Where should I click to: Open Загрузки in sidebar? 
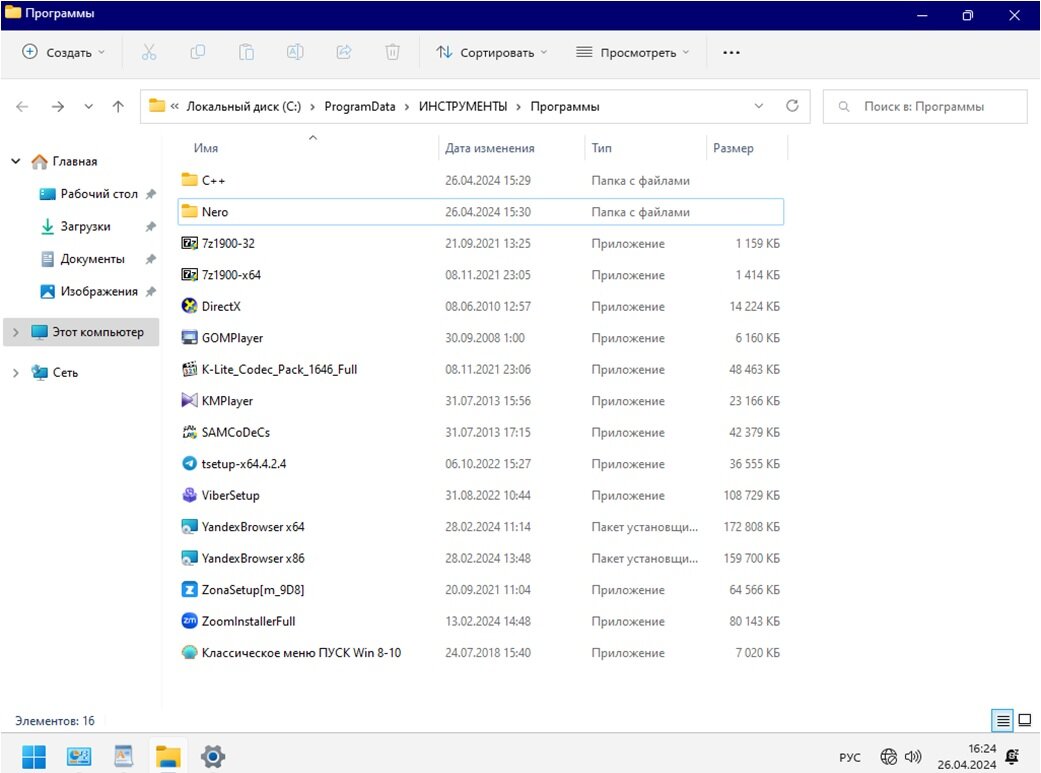point(85,226)
